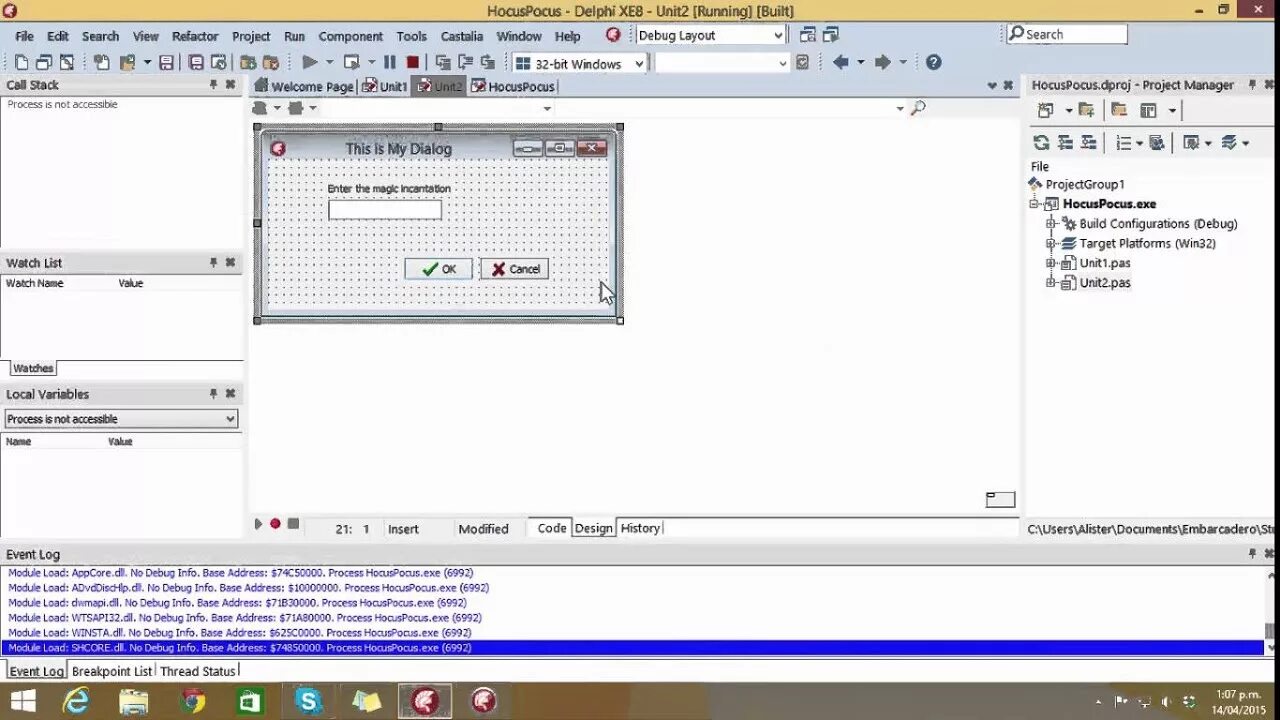Click Run Without Debugging icon
This screenshot has height=720, width=1280.
(x=352, y=62)
